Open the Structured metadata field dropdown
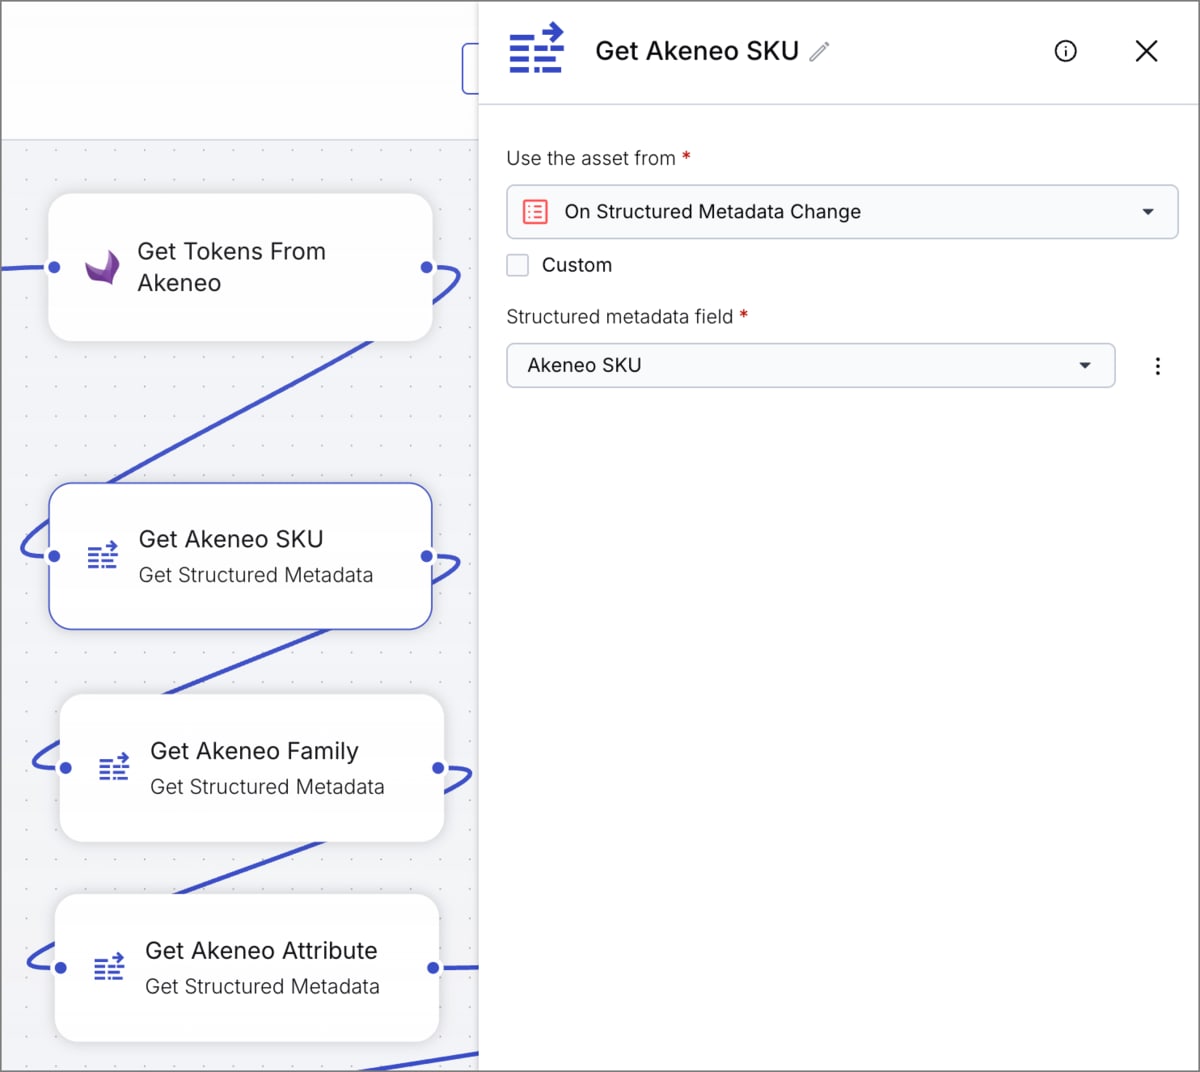Screen dimensions: 1200x1072 click(x=810, y=365)
